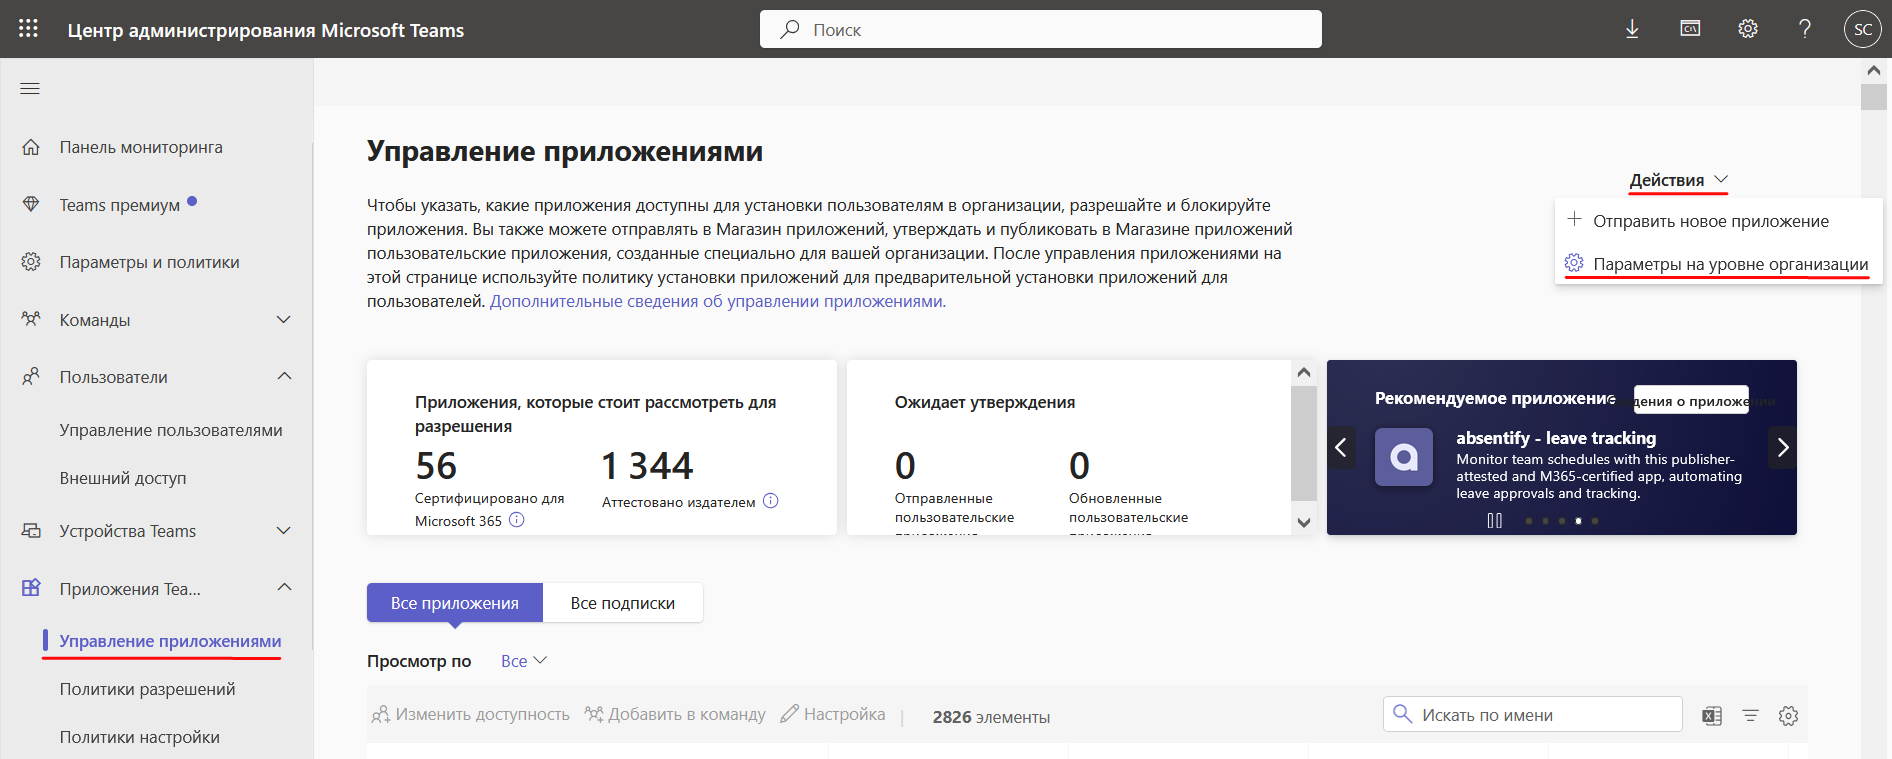Click the Изменить доступность toolbar button
The image size is (1892, 759).
(470, 715)
